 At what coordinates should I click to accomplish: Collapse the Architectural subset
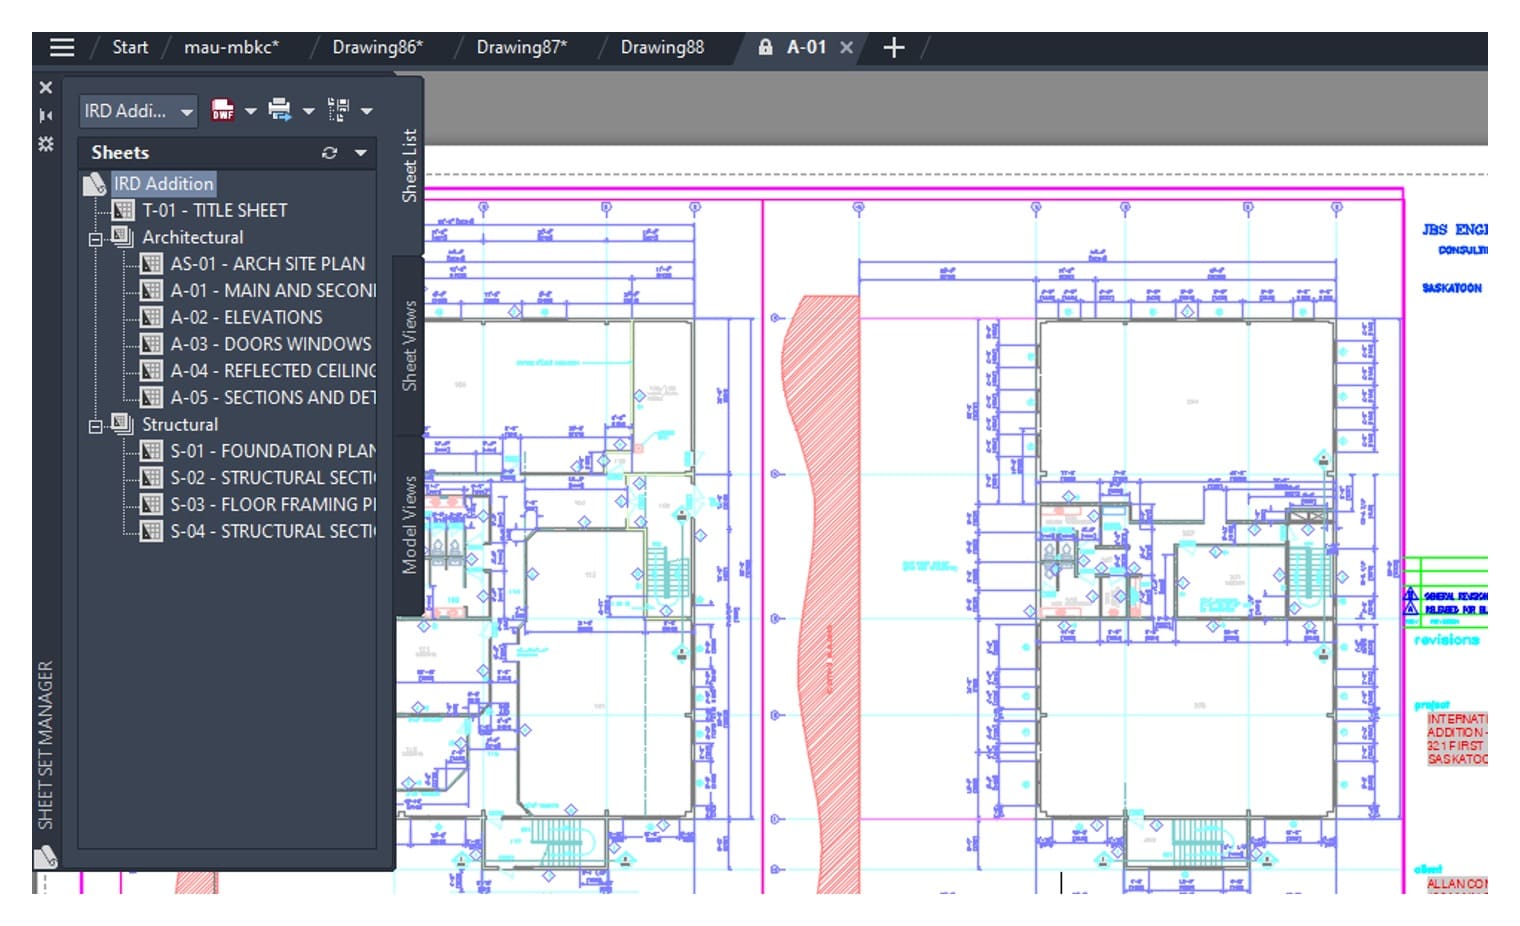tap(96, 239)
